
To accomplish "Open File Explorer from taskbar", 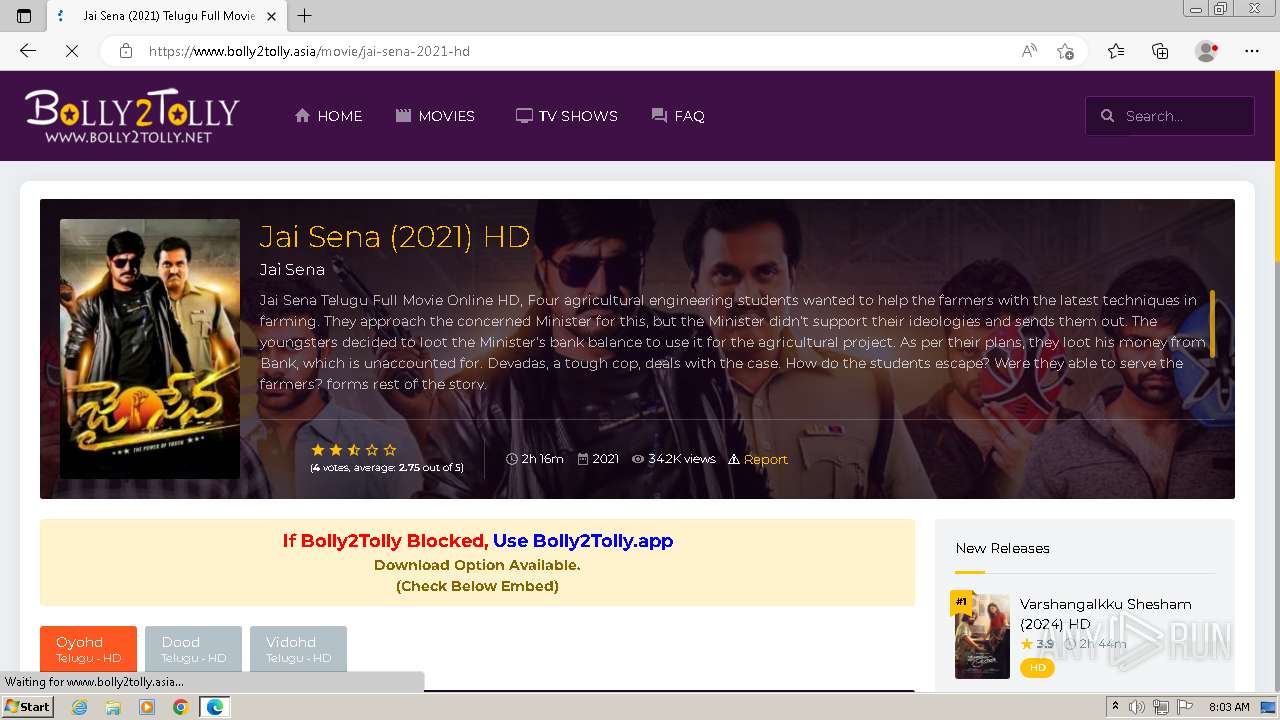I will click(113, 707).
